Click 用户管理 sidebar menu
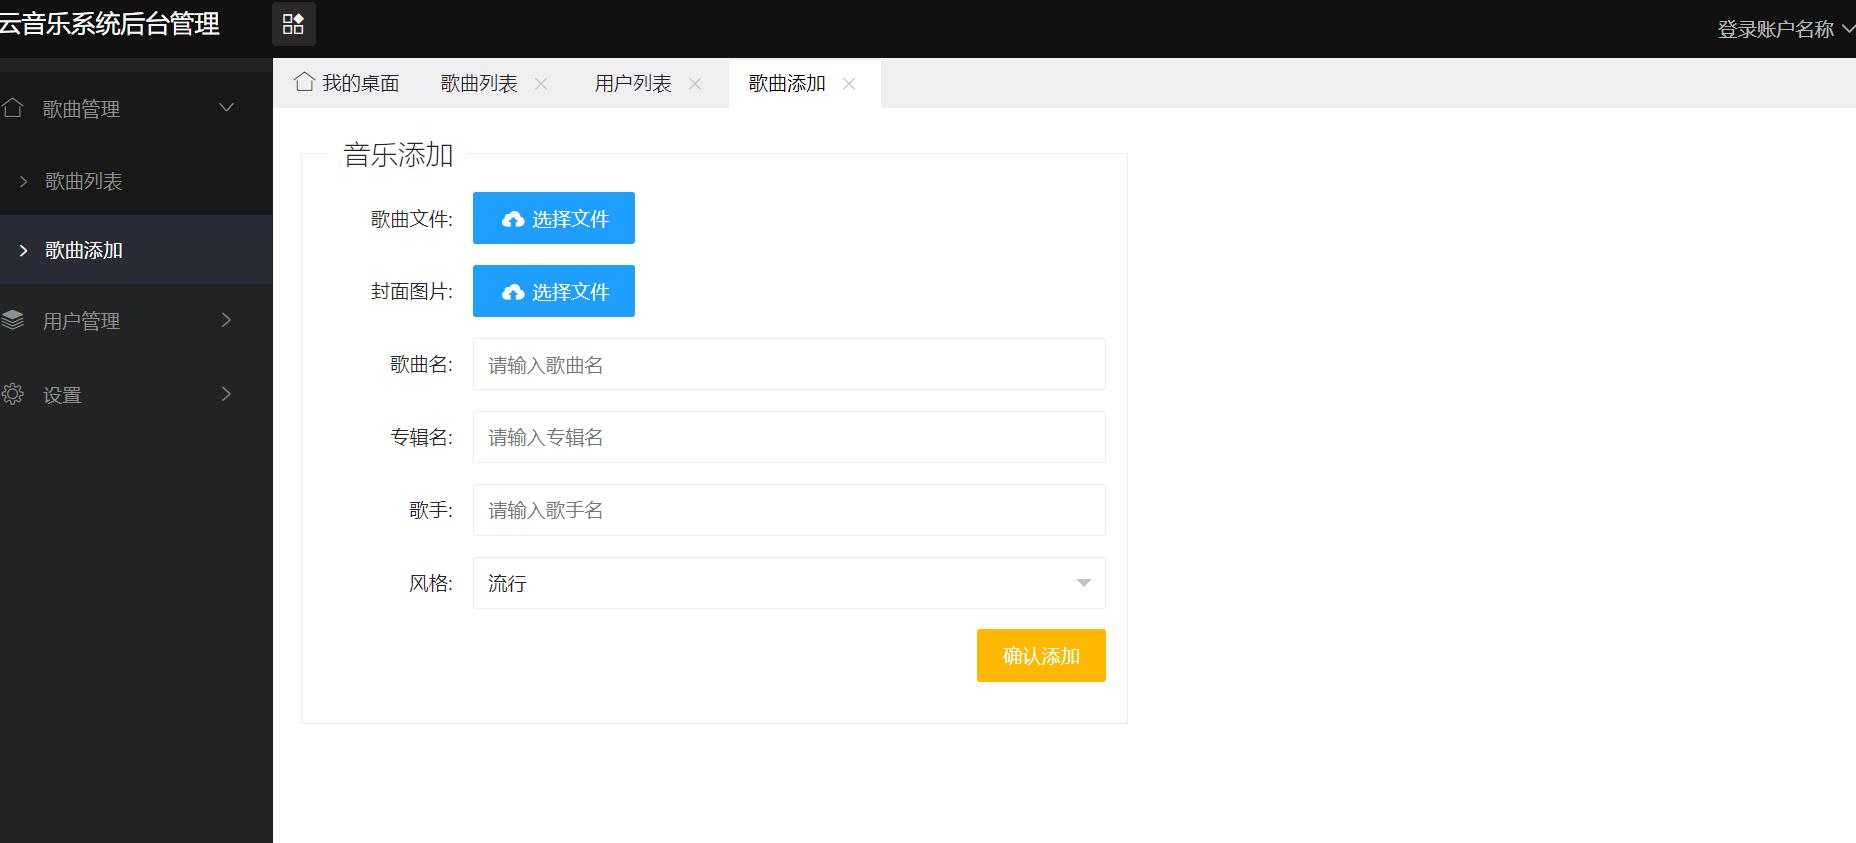1856x843 pixels. pyautogui.click(x=136, y=320)
